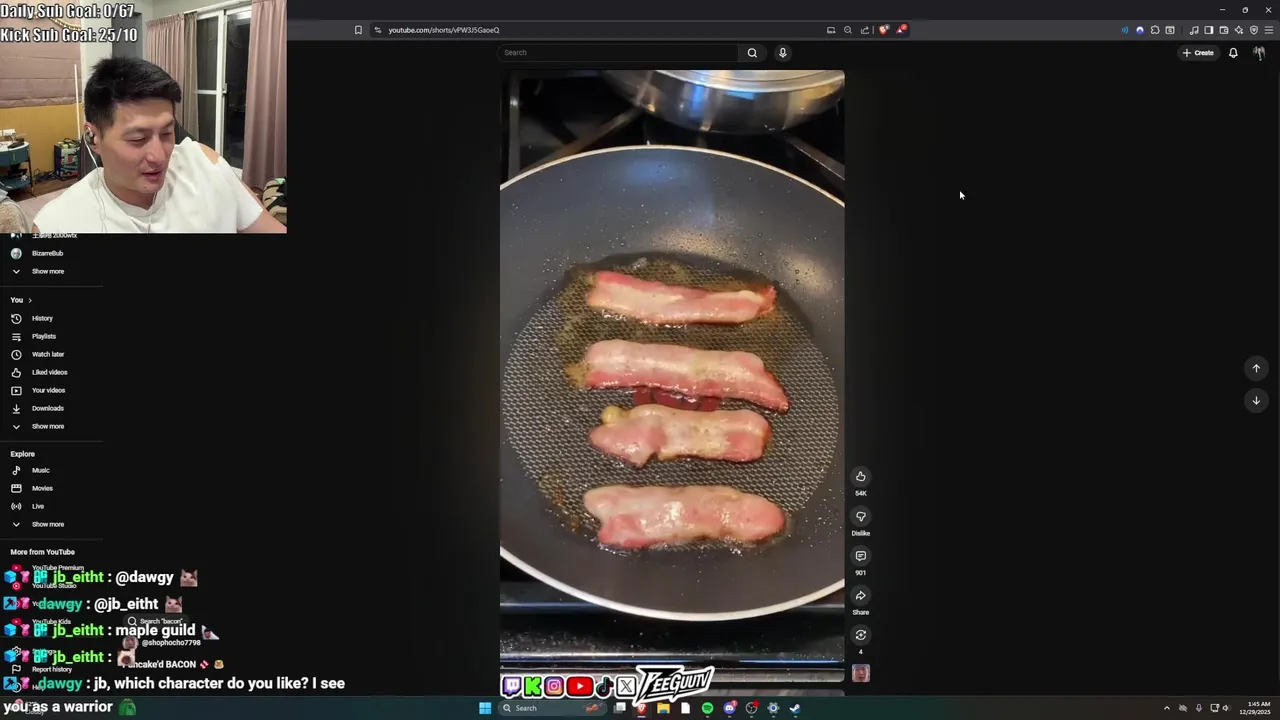
Task: Open the VPN shield icon in toolbar
Action: click(1254, 30)
